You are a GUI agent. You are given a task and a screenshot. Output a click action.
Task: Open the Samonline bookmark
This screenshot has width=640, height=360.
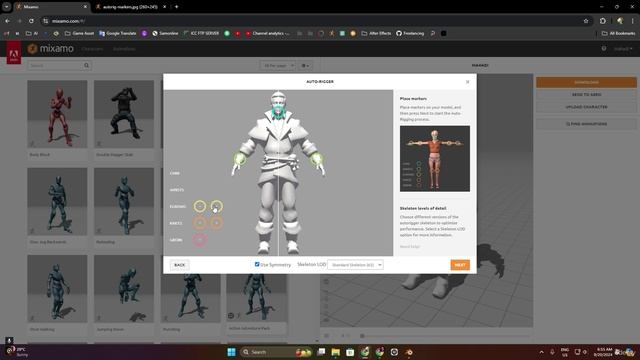(x=165, y=33)
